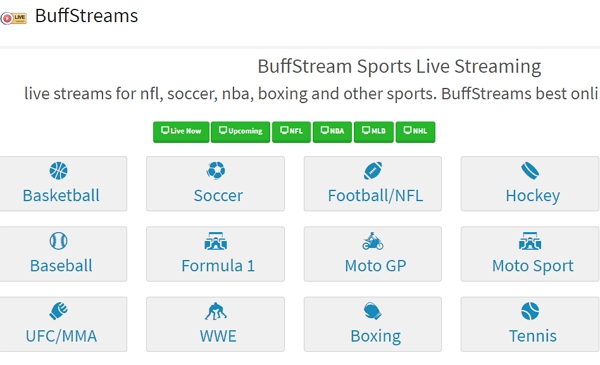Click the BuffStreams live logo icon

14,18
